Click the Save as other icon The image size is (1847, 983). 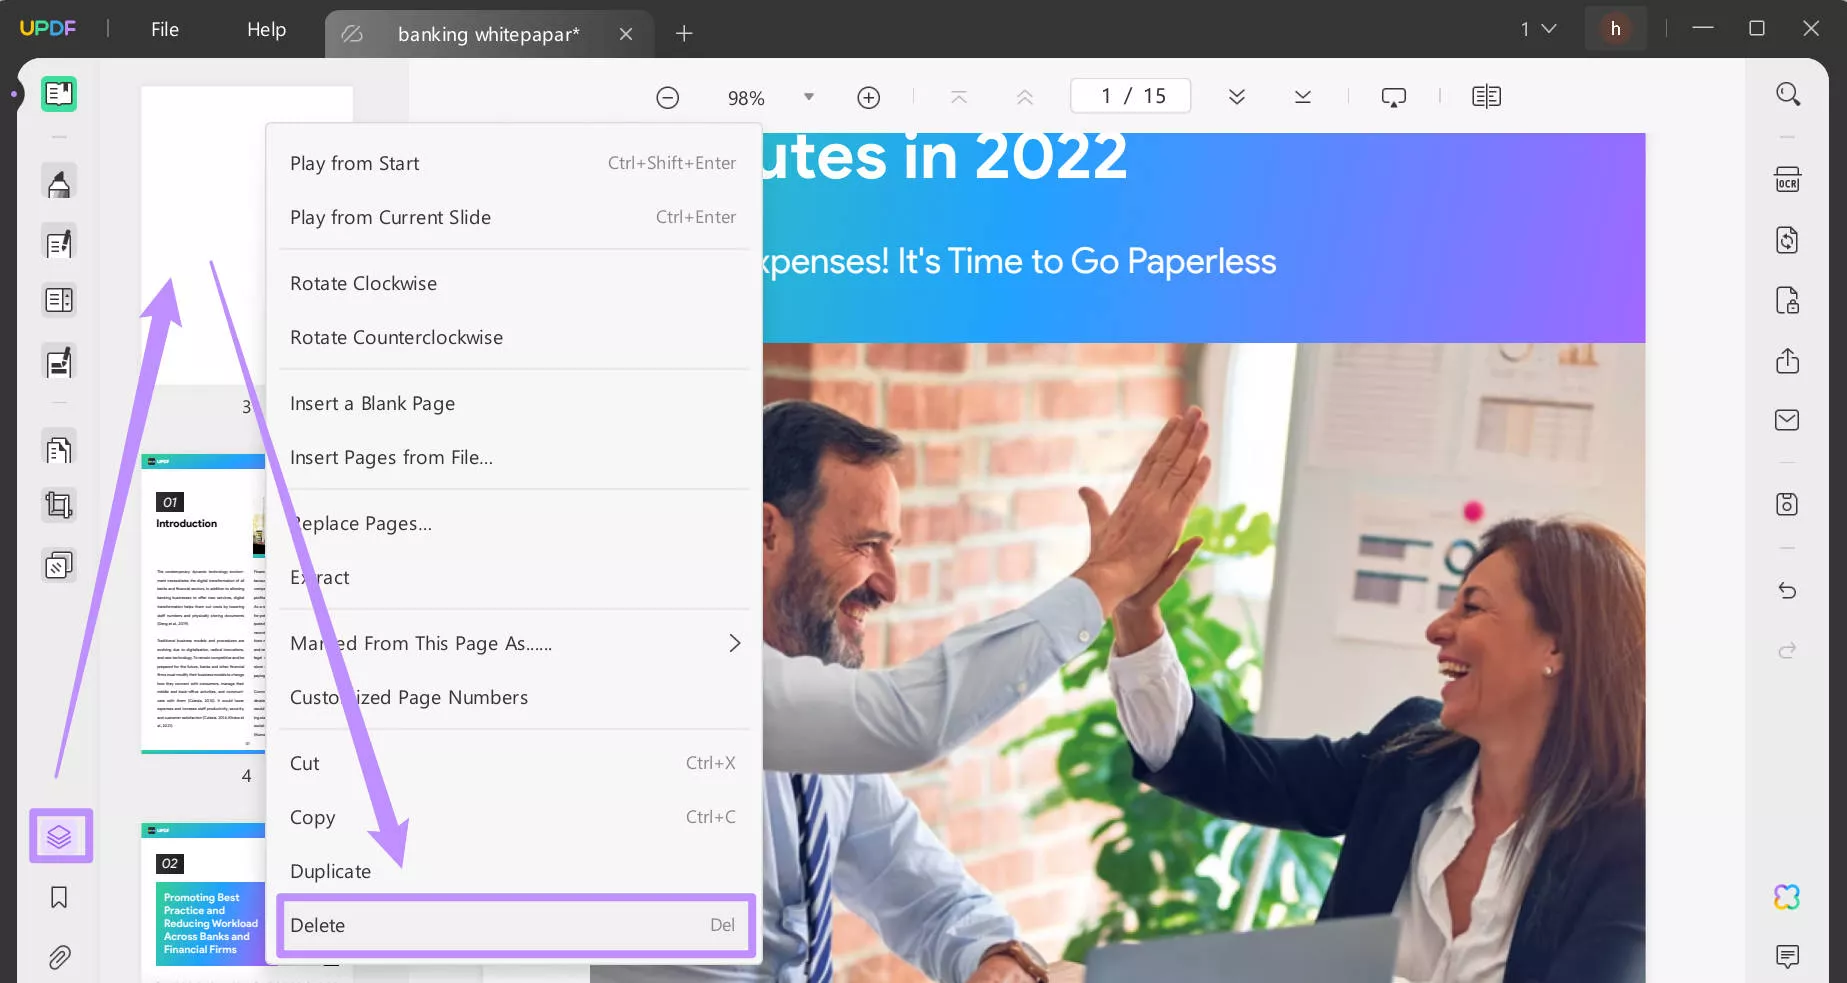tap(1788, 504)
